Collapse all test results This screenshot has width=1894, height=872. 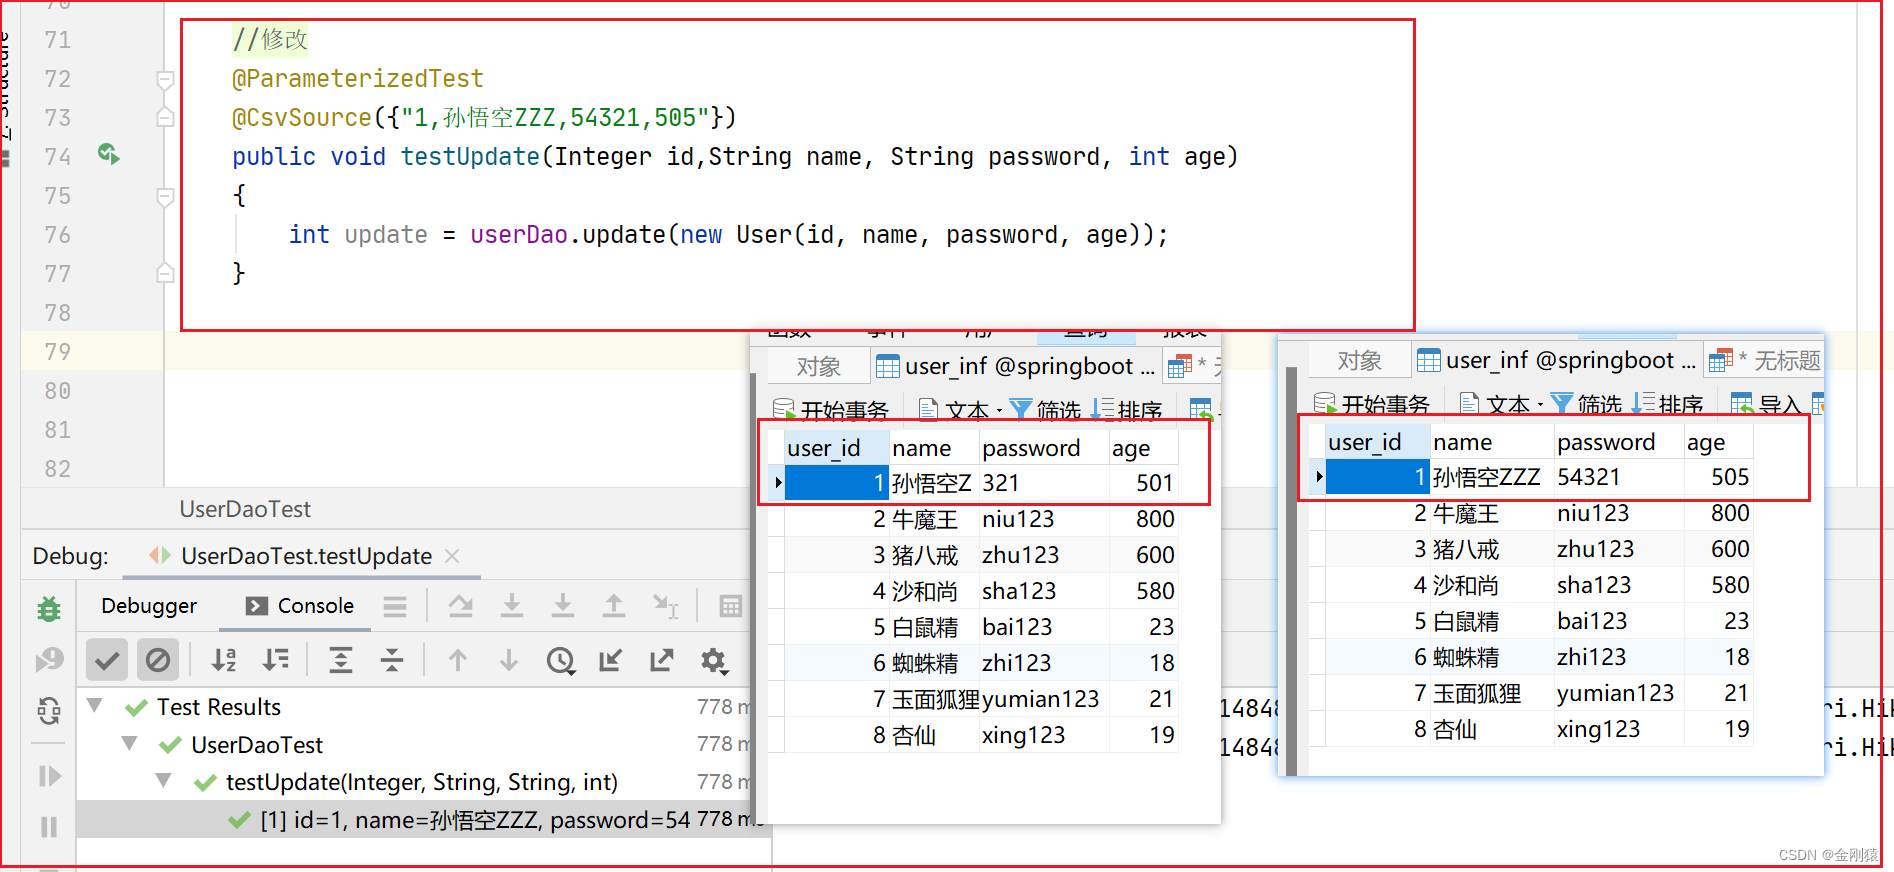(x=392, y=660)
